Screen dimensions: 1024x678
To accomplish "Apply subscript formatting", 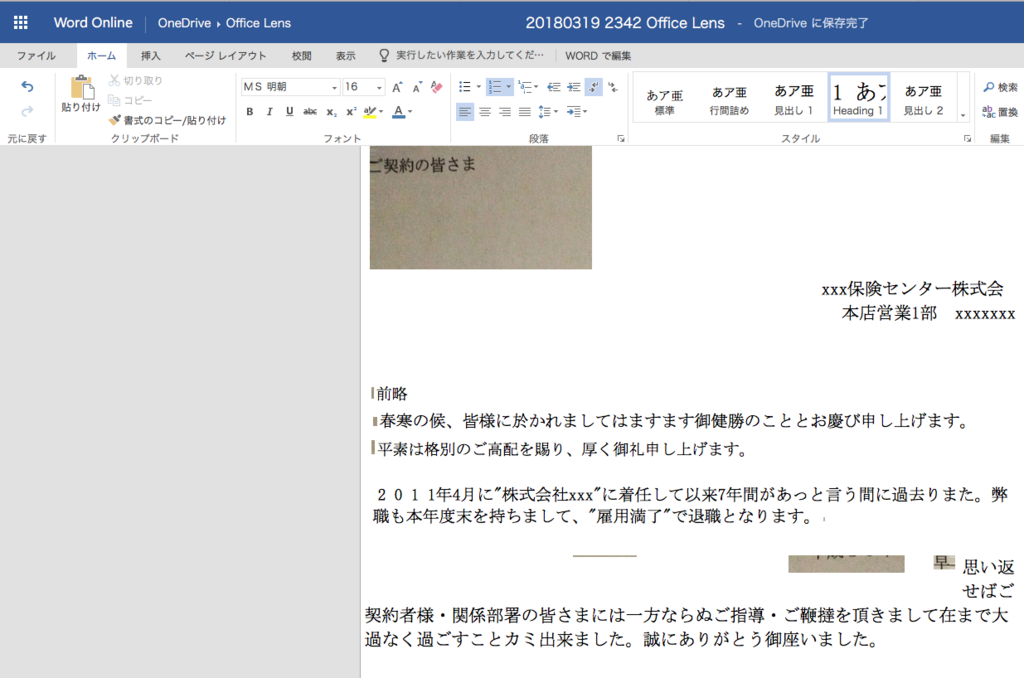I will point(331,112).
